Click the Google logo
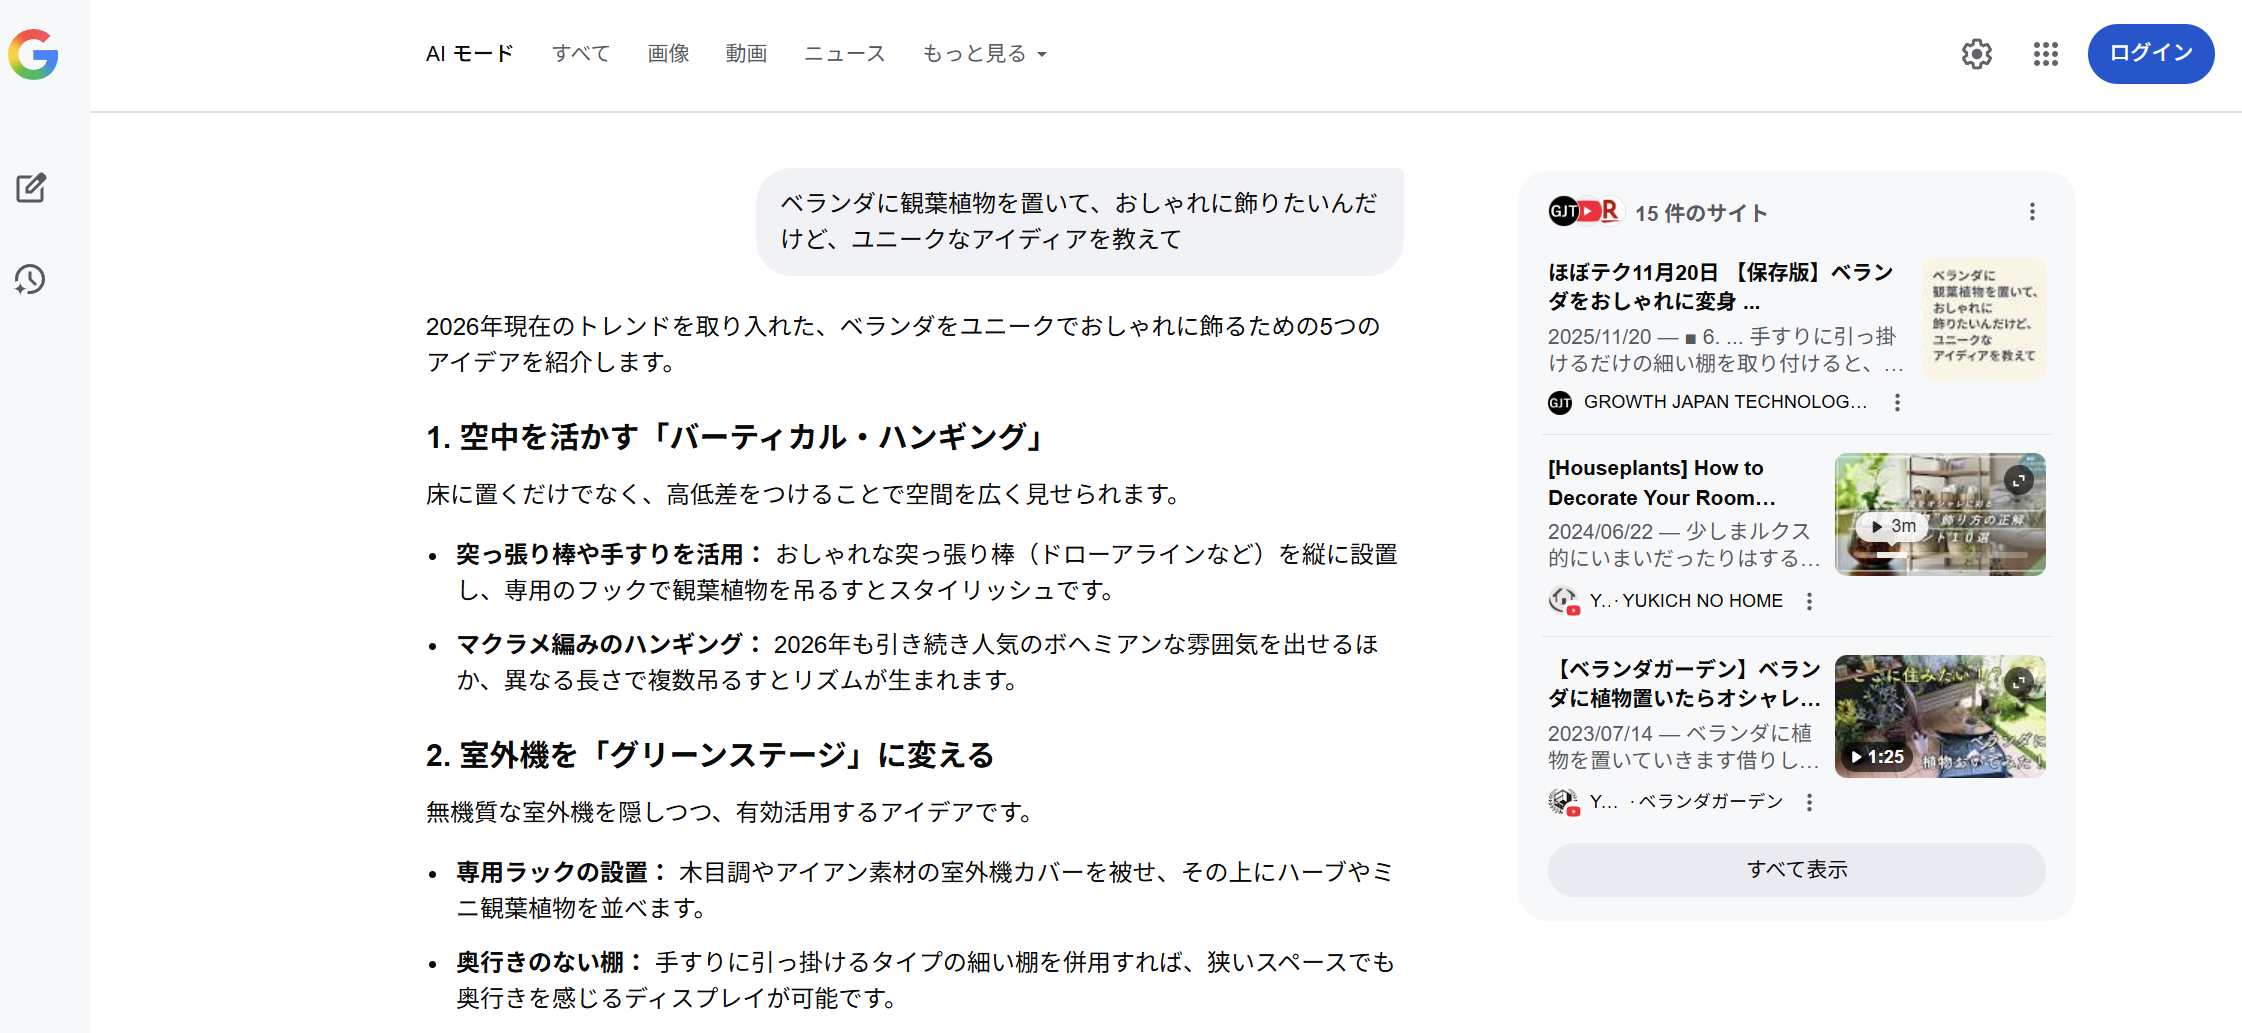This screenshot has height=1033, width=2242. pyautogui.click(x=33, y=55)
